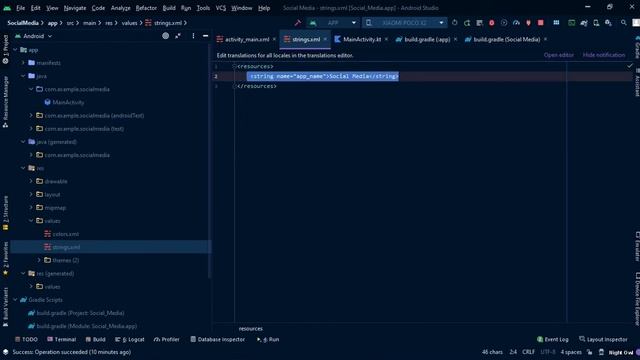
Task: Click the Expand All icon in Project panel
Action: click(178, 36)
